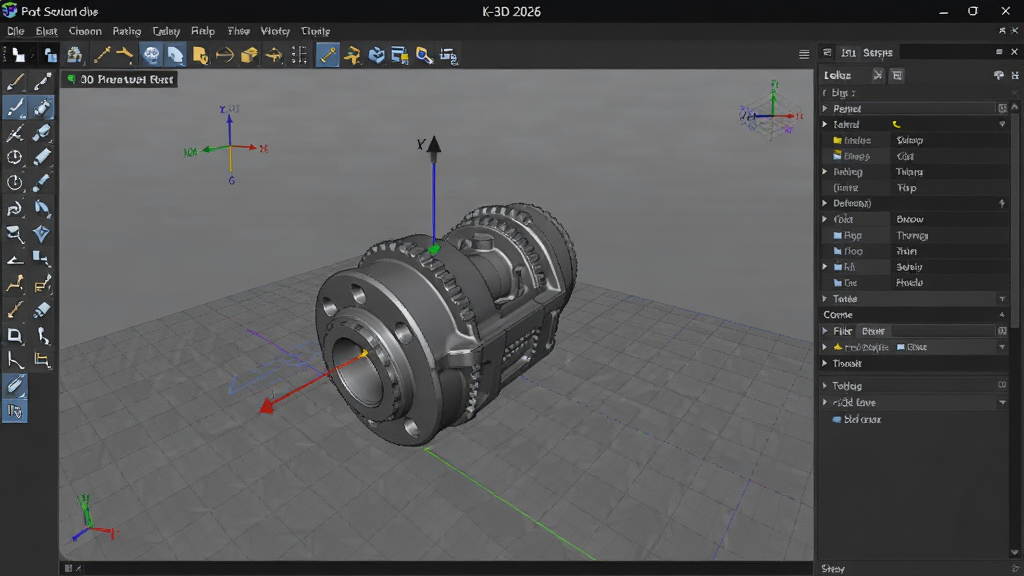Click the viewport label button showing '3D'
The width and height of the screenshot is (1024, 576).
tap(120, 79)
